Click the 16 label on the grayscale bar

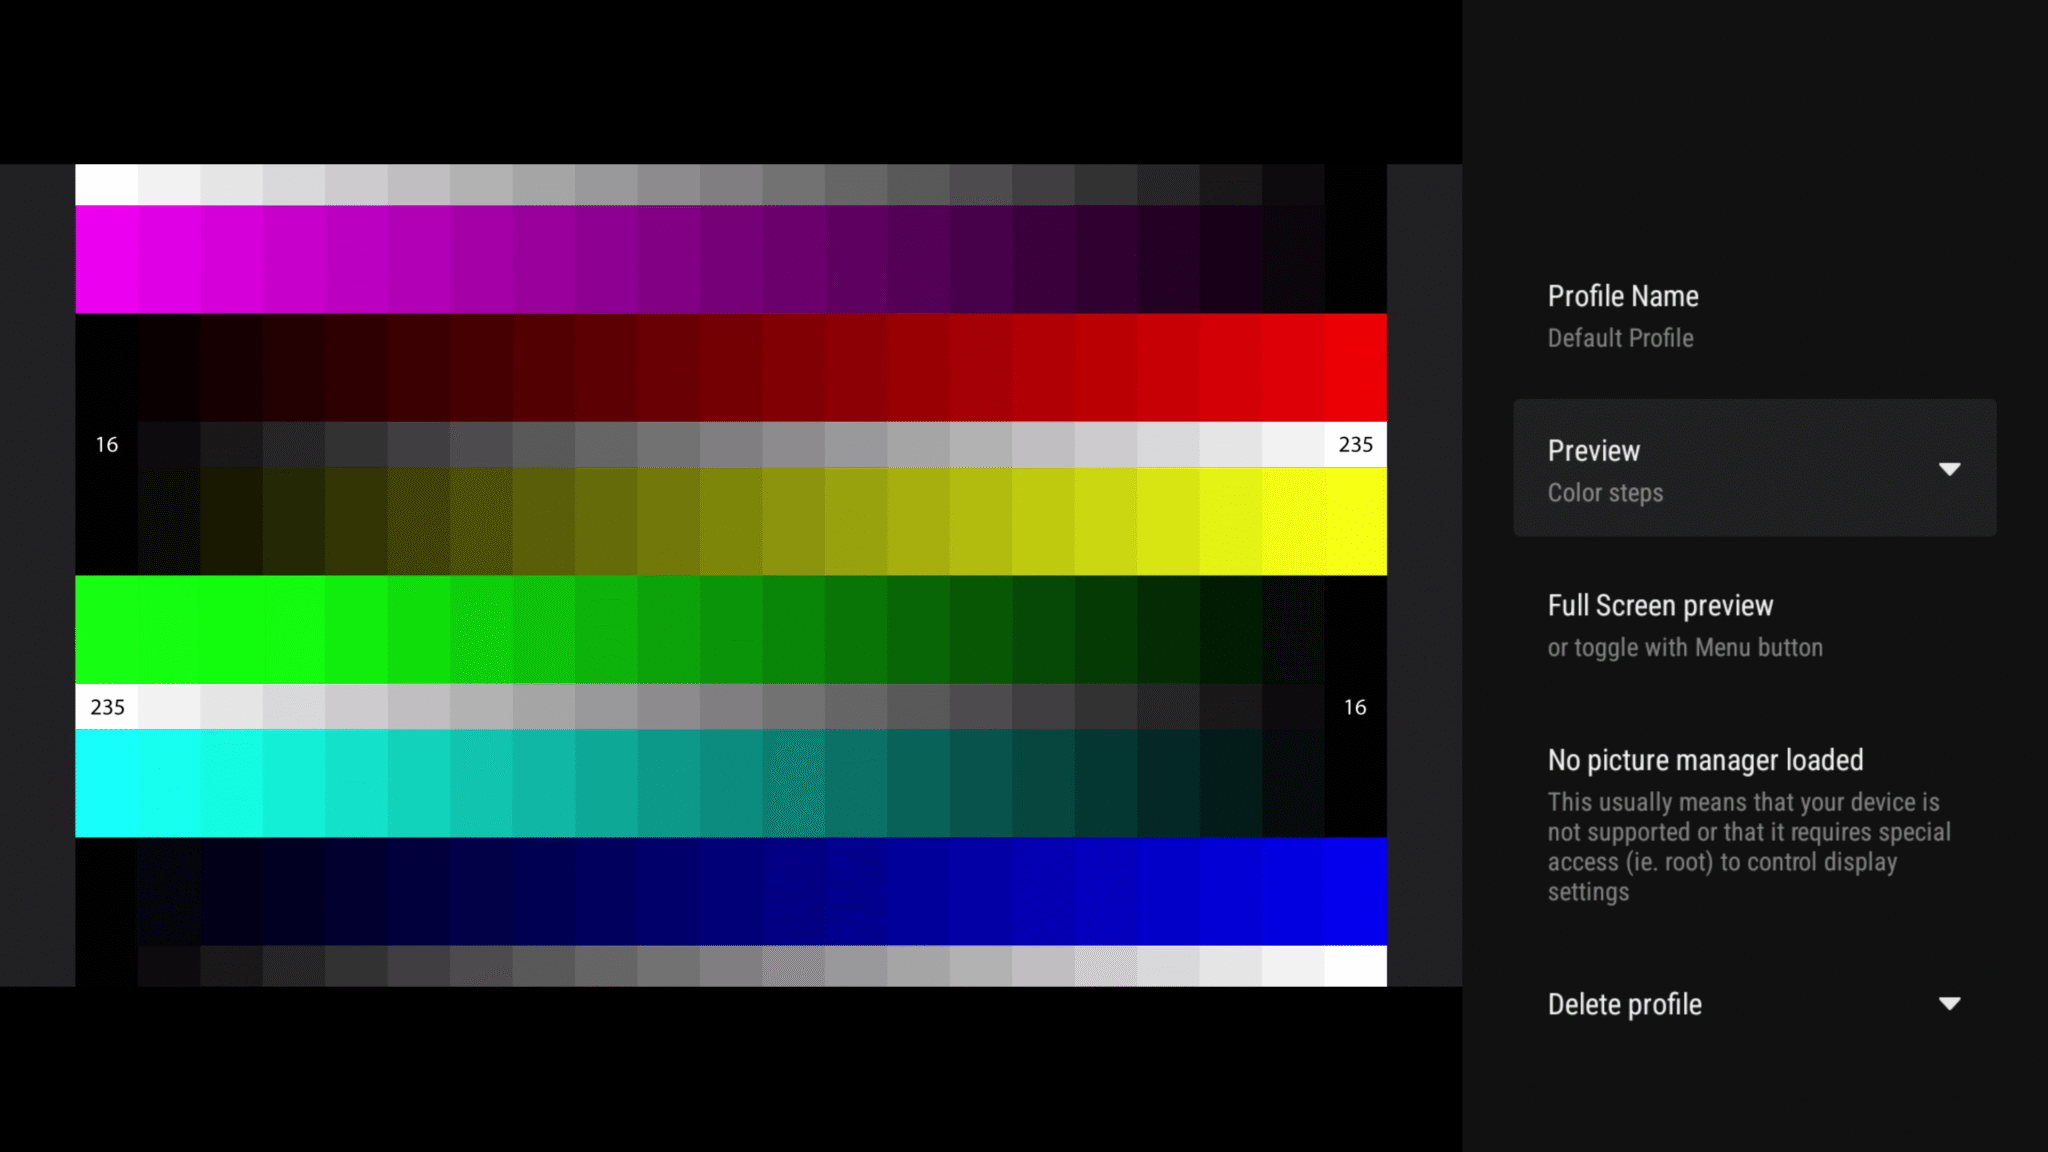tap(107, 444)
